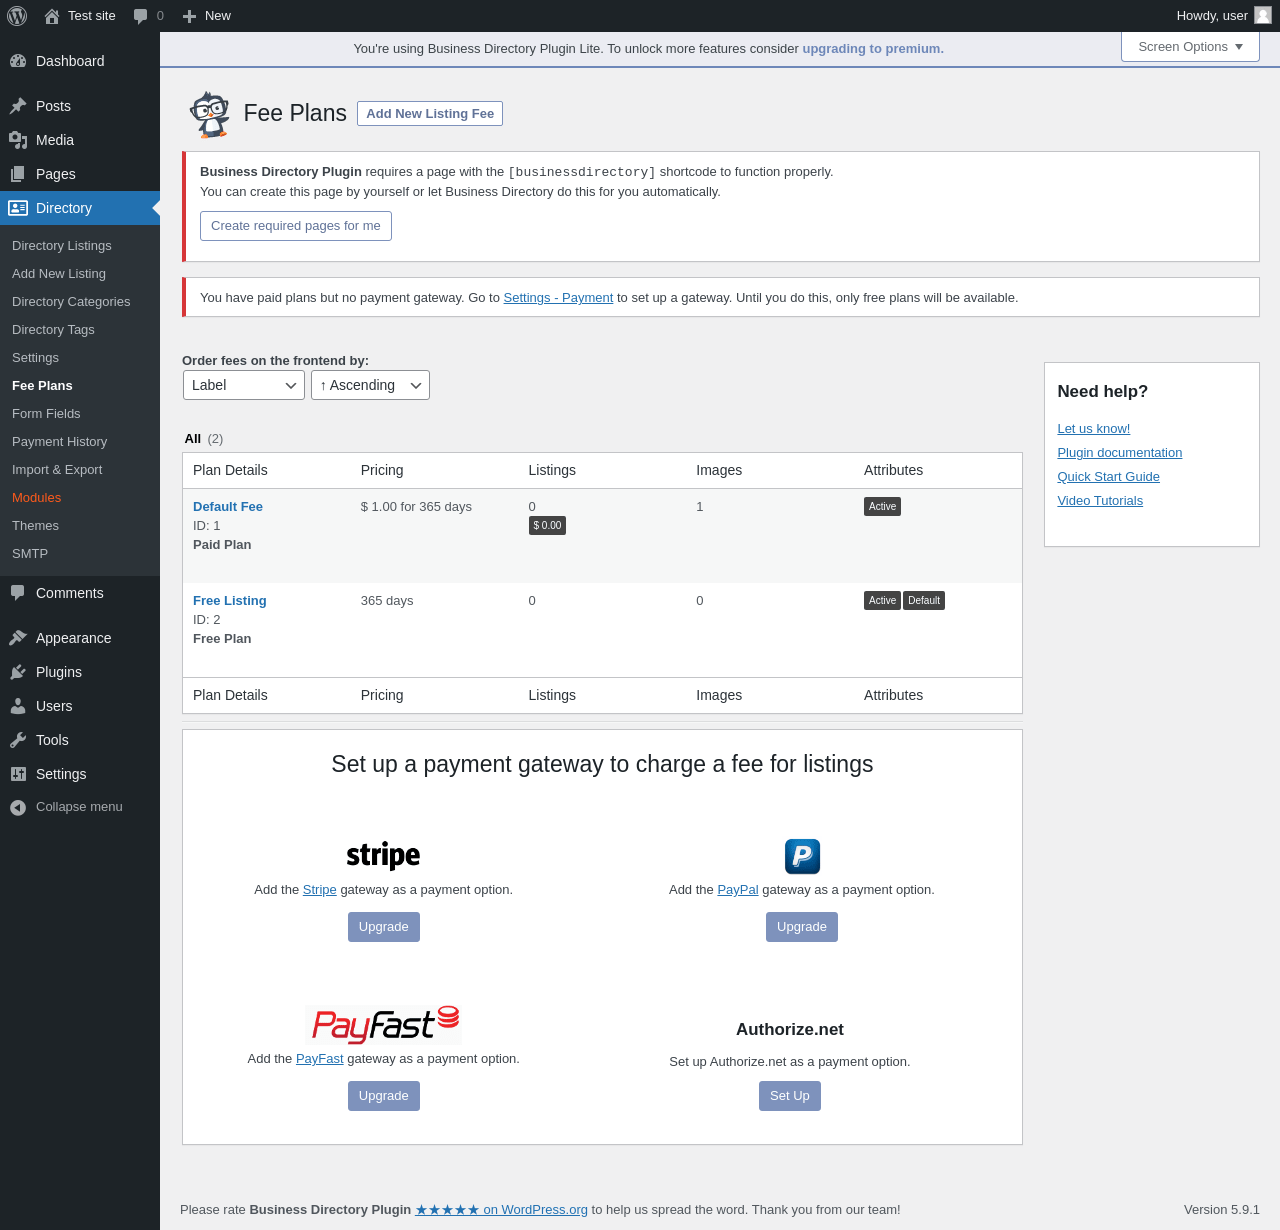Open the Plugin documentation link
Screen dimensions: 1280x1230
click(x=1120, y=453)
